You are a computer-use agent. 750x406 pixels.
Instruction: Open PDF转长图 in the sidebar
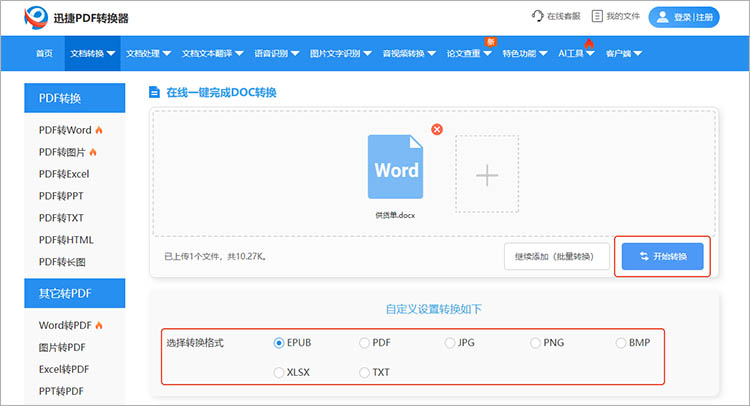point(62,262)
